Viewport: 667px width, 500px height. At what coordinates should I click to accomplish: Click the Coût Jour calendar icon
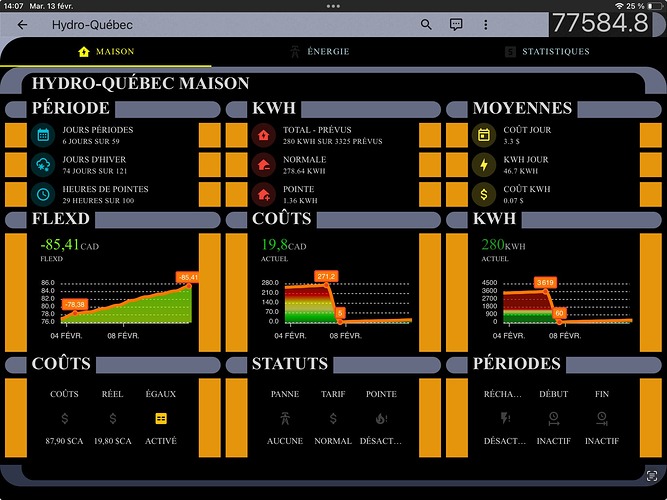pos(484,135)
